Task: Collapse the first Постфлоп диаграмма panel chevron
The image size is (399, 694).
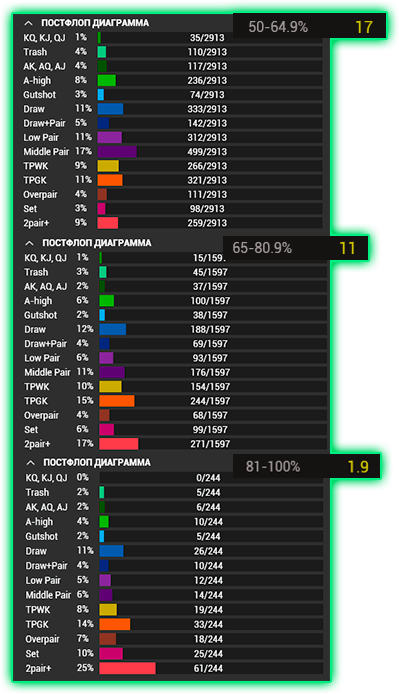Action: point(29,23)
